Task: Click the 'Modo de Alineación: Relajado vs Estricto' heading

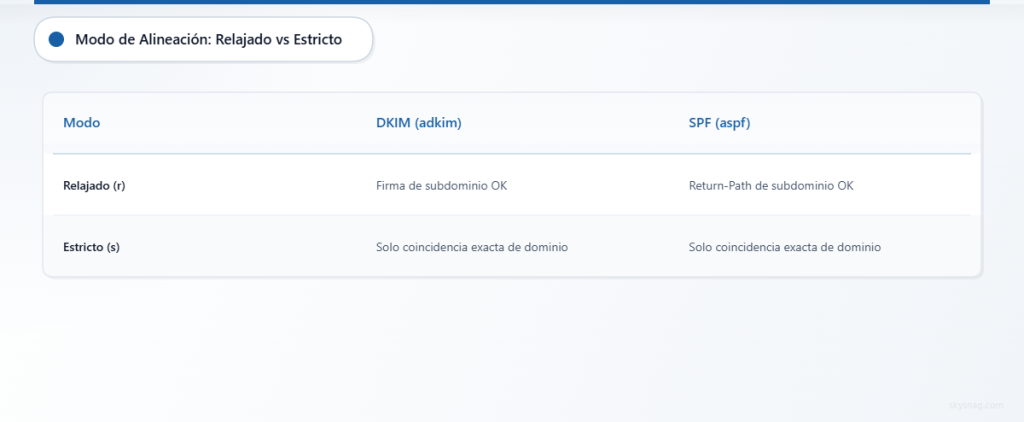Action: (x=208, y=39)
